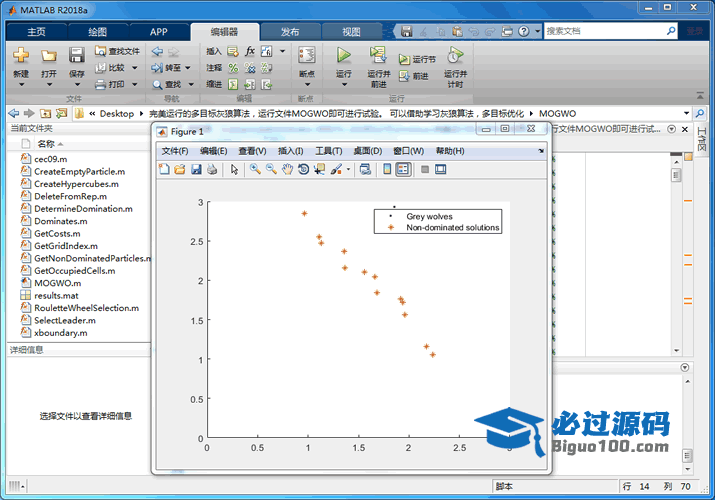Viewport: 715px width, 500px height.
Task: Open the 工具(T) menu in Figure window
Action: coord(329,151)
